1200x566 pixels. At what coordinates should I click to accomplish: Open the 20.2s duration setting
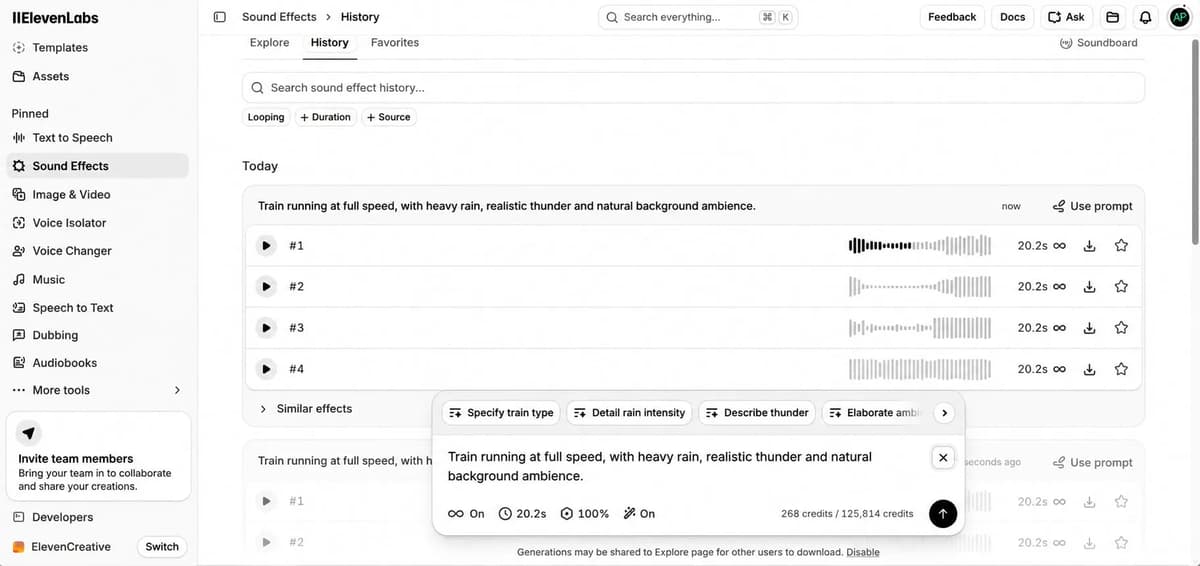pos(523,514)
